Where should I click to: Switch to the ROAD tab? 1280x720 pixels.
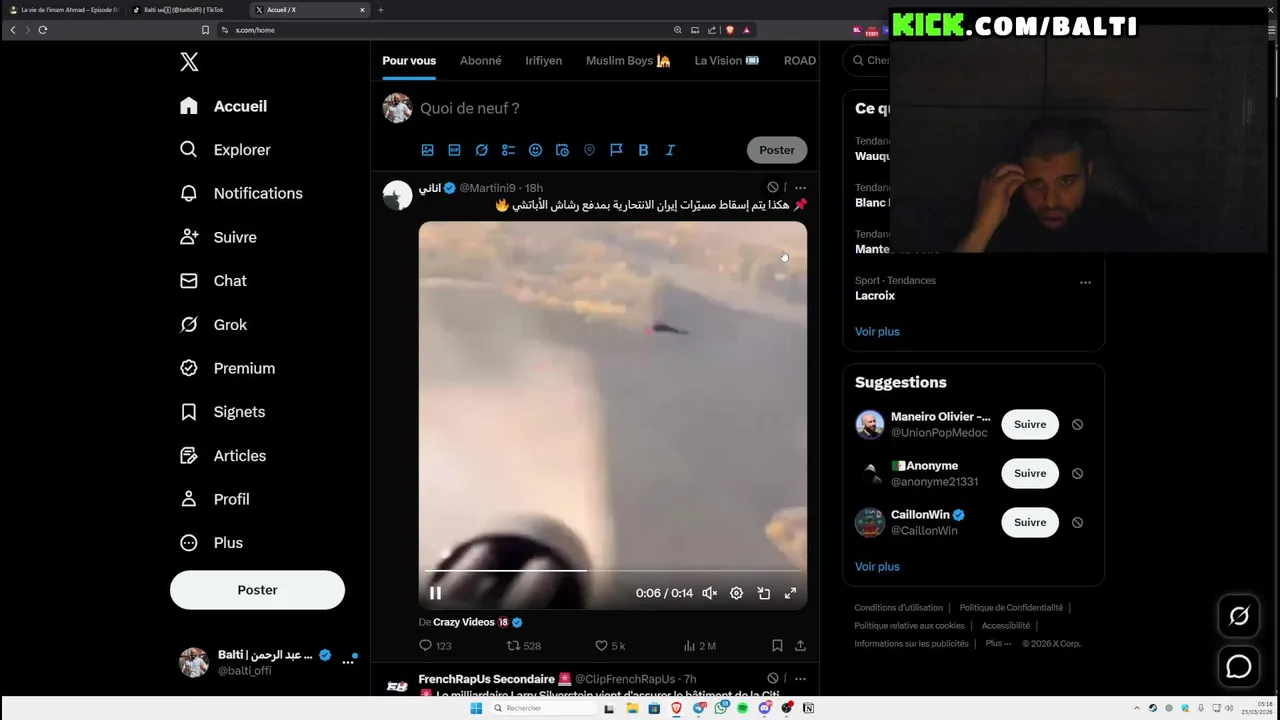(799, 60)
